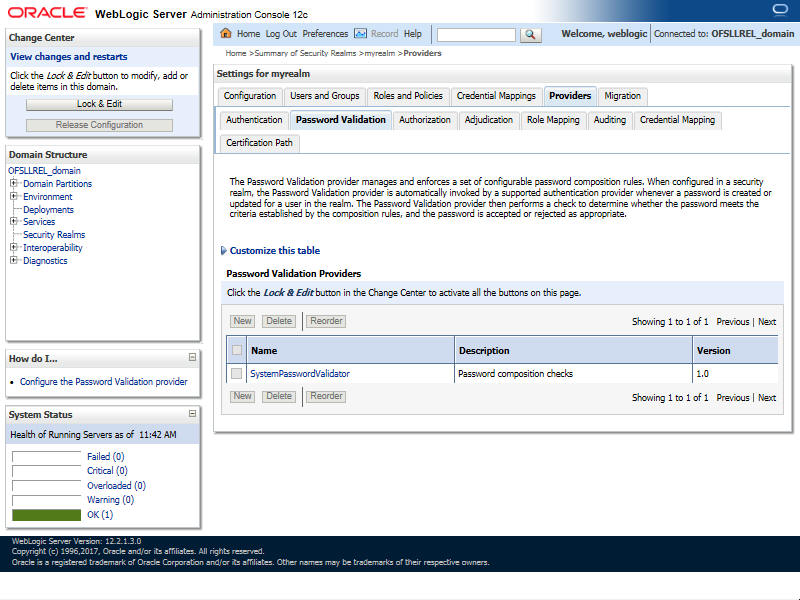Open SystemPasswordValidator provider link
The image size is (800, 600).
(300, 373)
